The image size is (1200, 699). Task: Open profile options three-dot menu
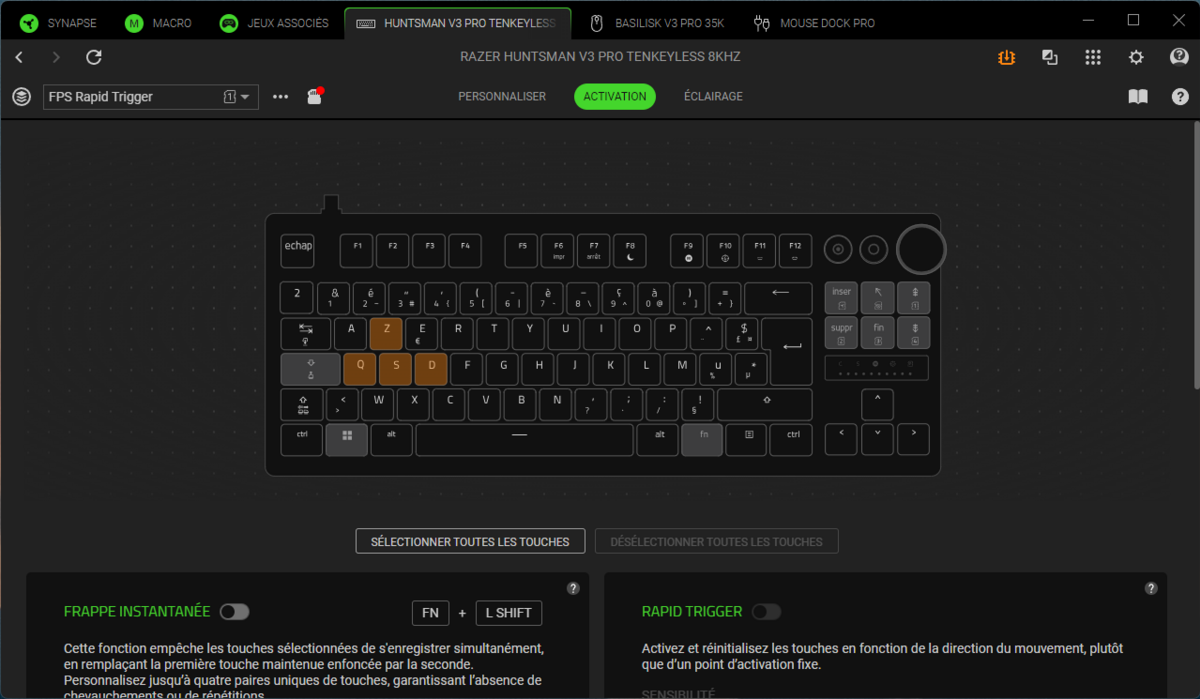tap(280, 97)
